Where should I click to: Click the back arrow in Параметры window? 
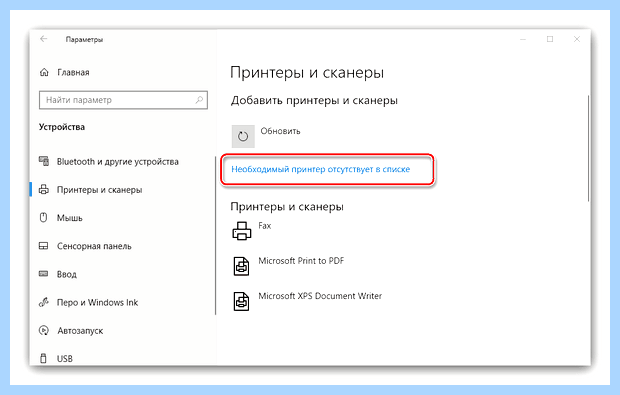[43, 39]
